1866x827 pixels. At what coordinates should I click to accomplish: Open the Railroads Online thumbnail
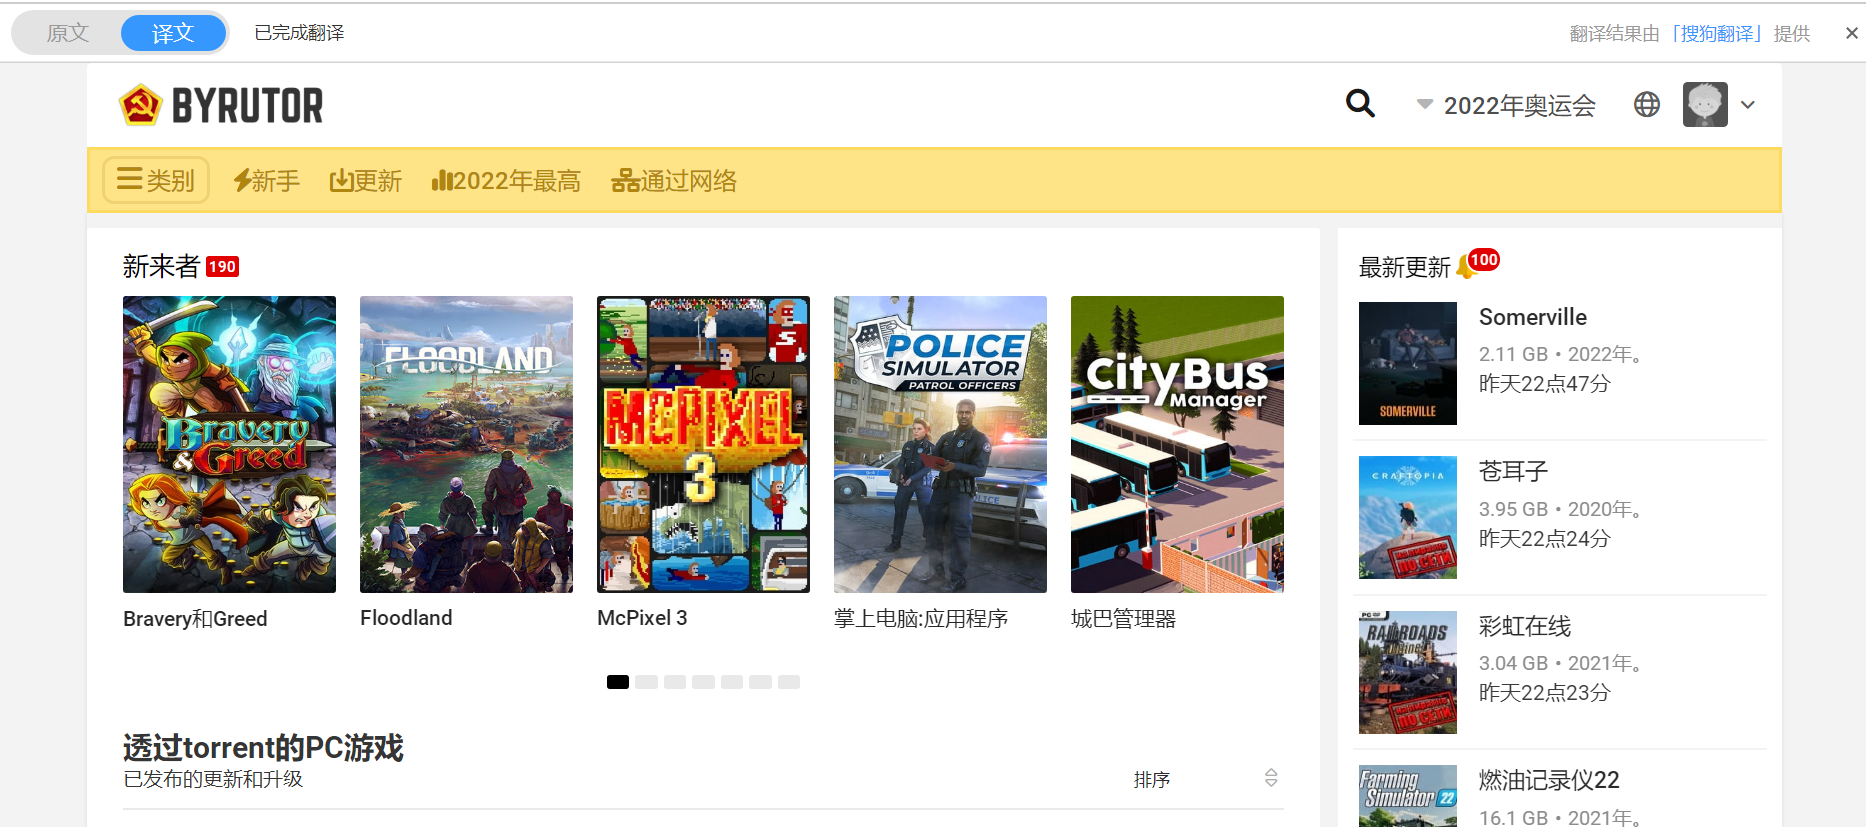(1408, 672)
